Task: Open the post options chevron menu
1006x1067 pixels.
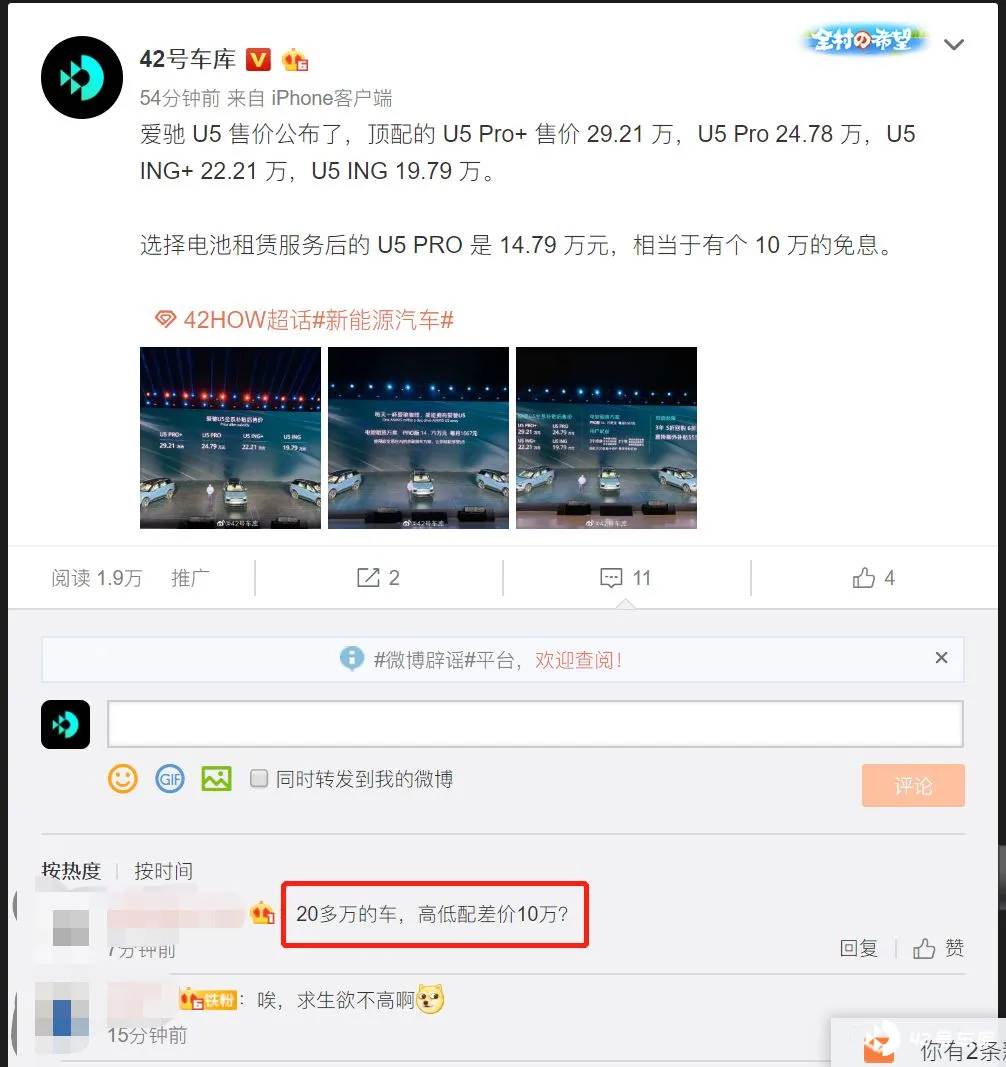Action: tap(954, 45)
